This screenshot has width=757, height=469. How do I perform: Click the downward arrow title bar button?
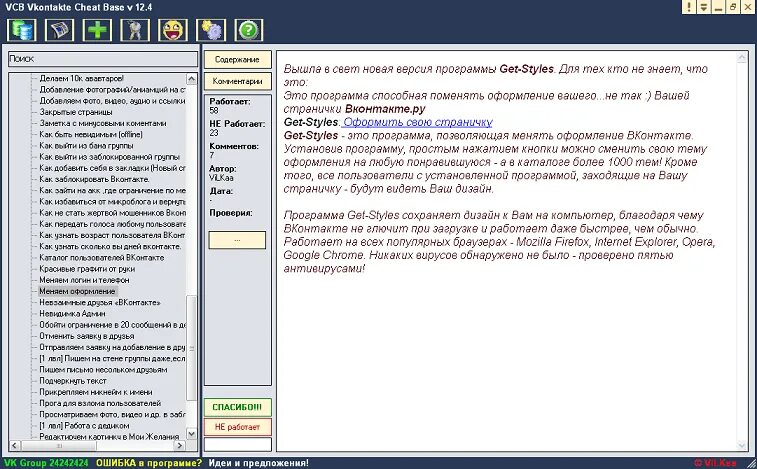pos(703,7)
